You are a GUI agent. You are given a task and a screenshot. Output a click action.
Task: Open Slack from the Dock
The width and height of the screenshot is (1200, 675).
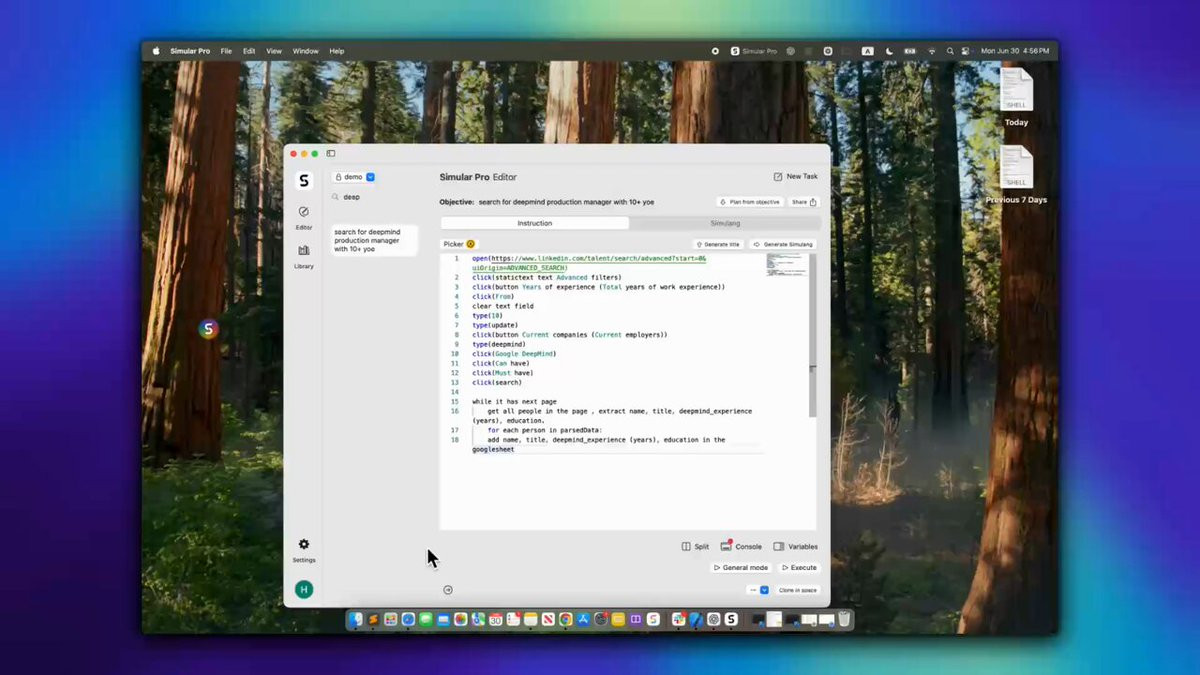click(679, 619)
